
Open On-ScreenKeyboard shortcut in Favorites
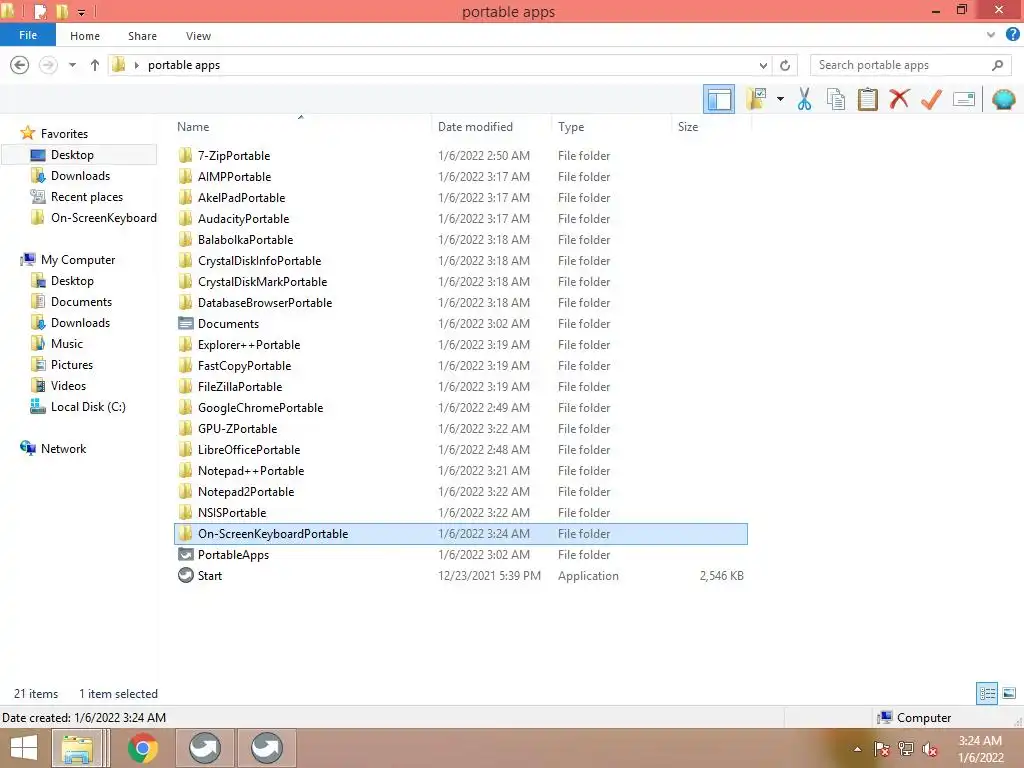tap(103, 217)
